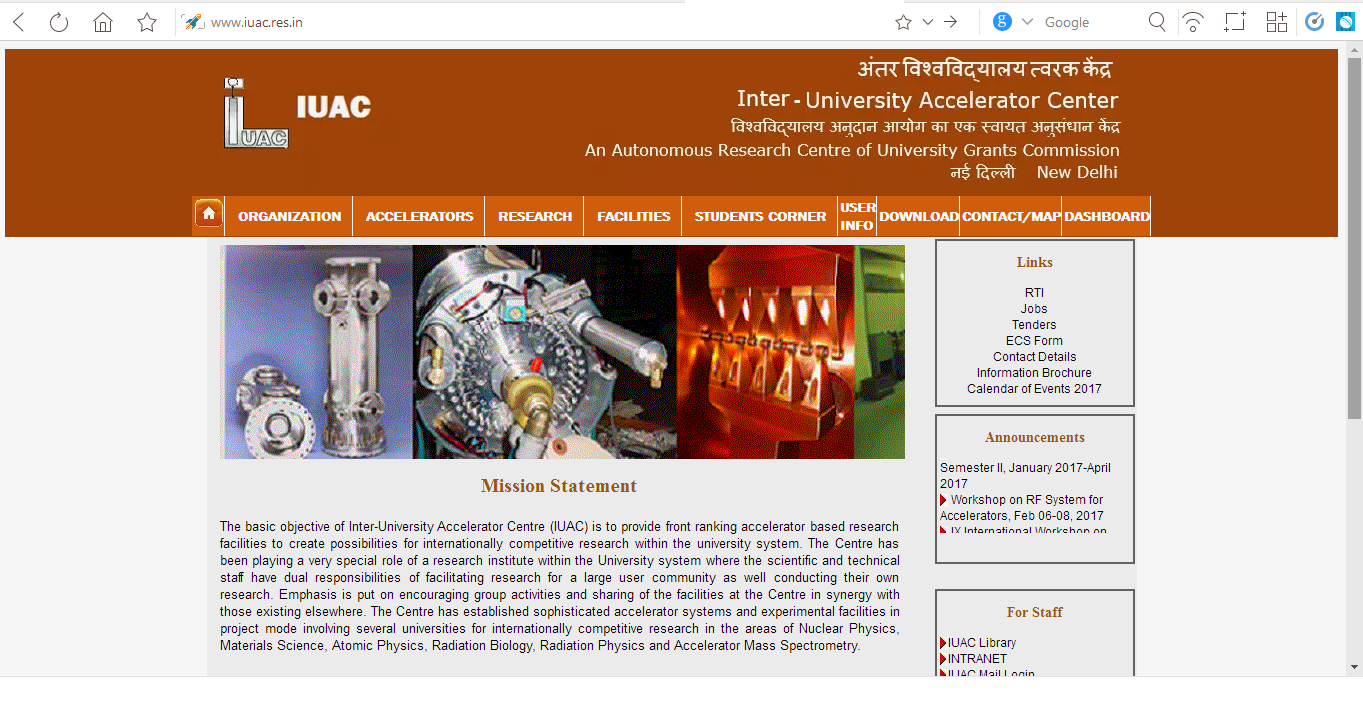1363x710 pixels.
Task: Click the magnifying glass search icon
Action: [x=1157, y=22]
